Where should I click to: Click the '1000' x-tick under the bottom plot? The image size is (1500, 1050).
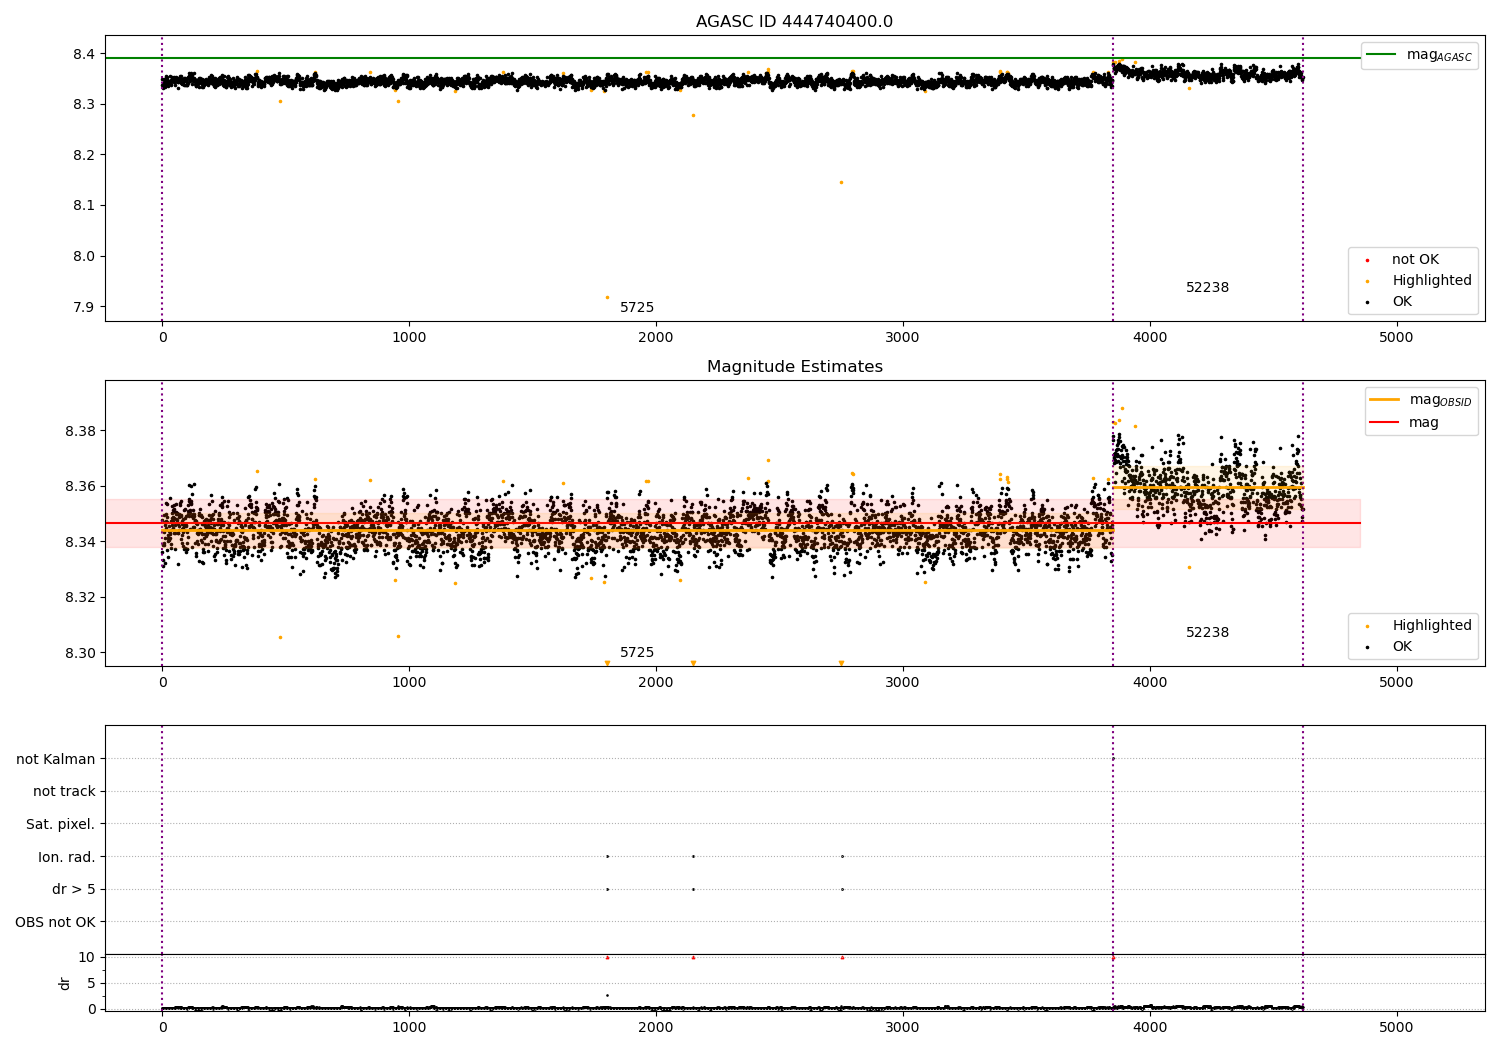tap(409, 1028)
